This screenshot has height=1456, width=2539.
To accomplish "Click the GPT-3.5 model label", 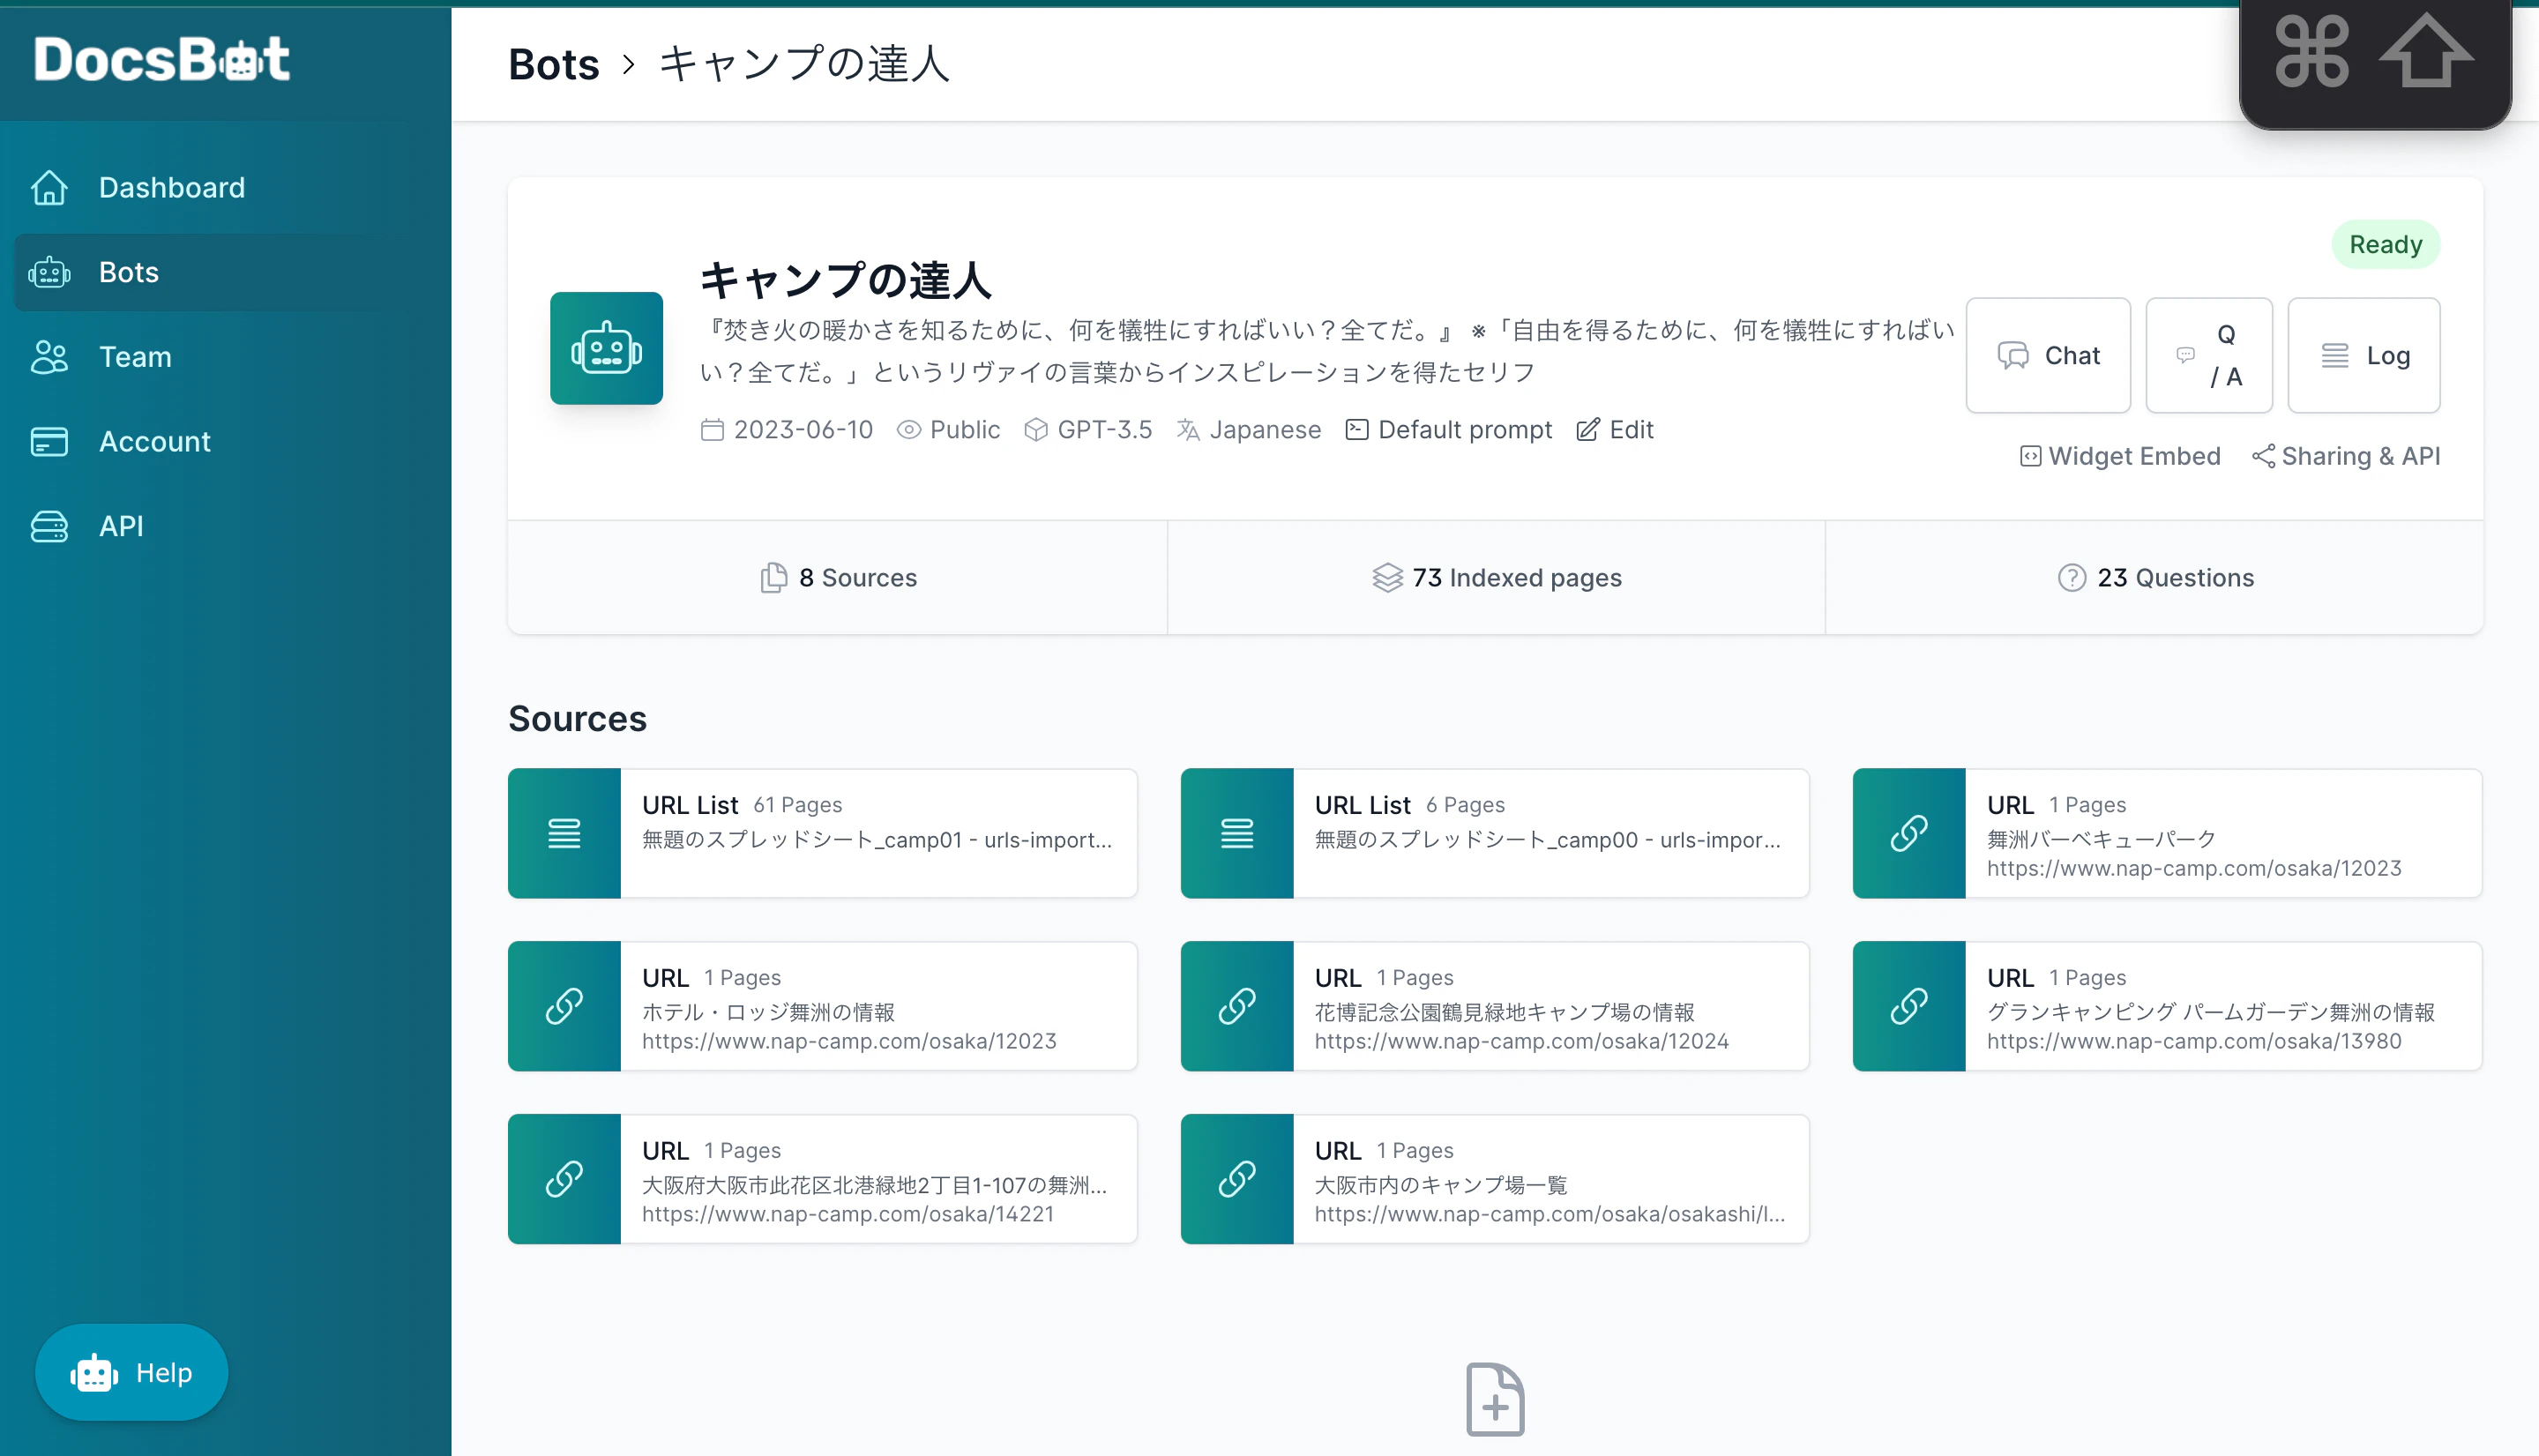I will tap(1088, 429).
